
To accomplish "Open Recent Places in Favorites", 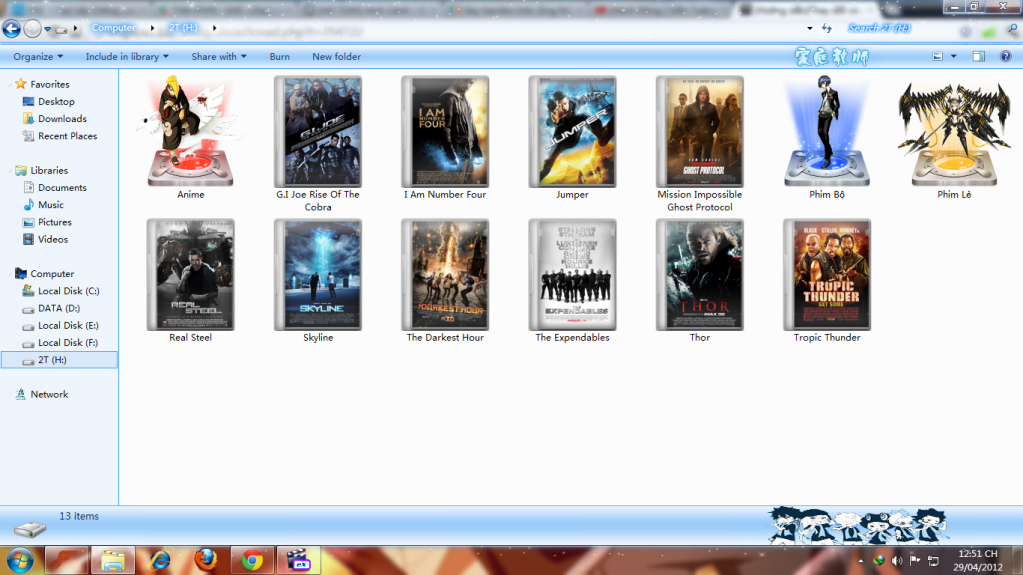I will (x=67, y=136).
